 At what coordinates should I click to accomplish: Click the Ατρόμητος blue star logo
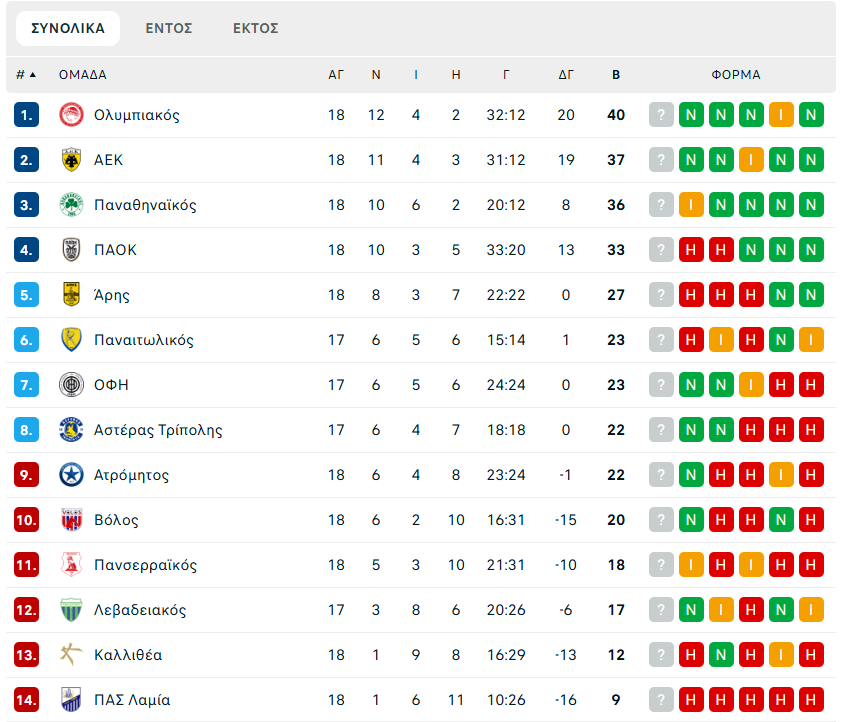tap(71, 475)
